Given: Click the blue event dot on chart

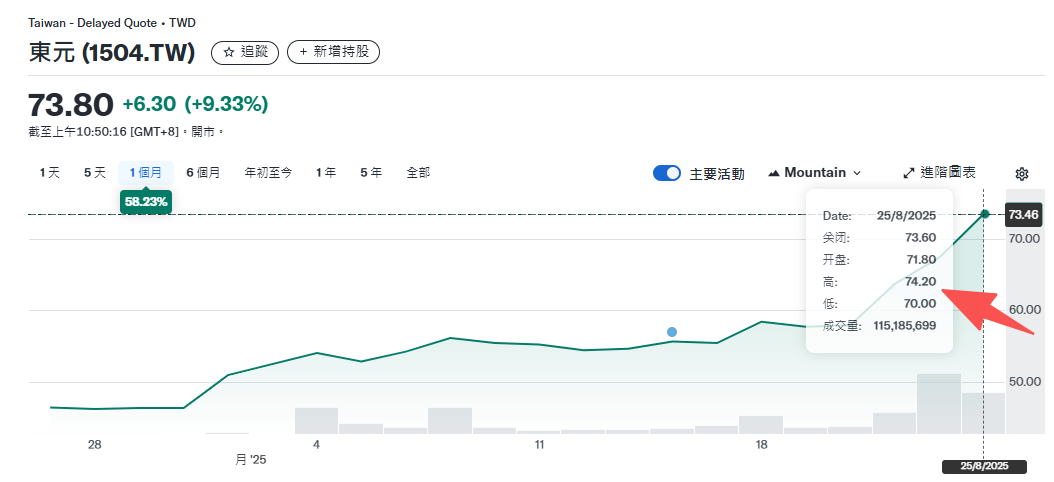Looking at the screenshot, I should click(672, 332).
